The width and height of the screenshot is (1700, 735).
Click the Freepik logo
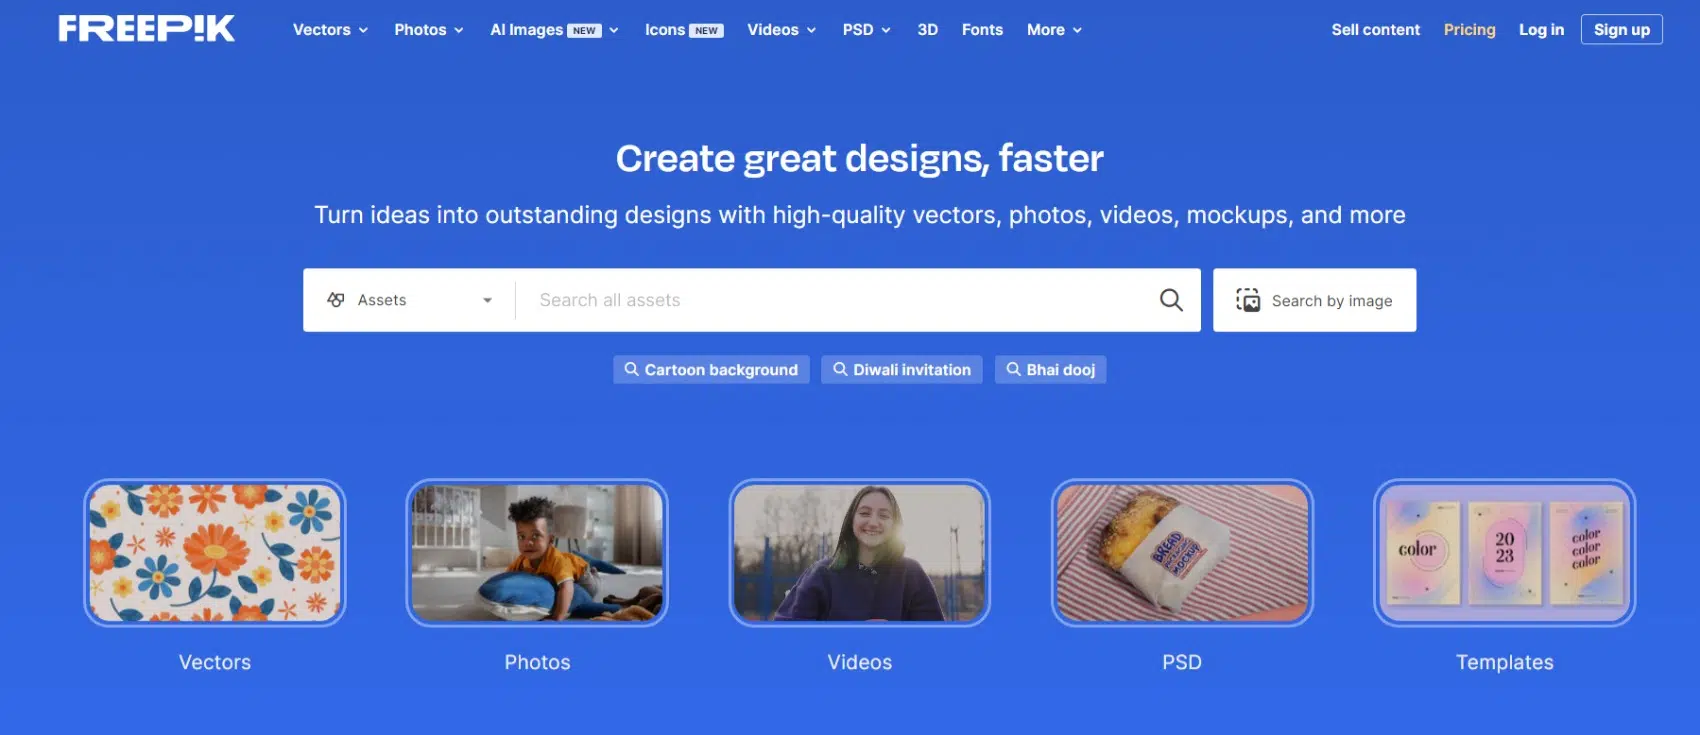(147, 29)
